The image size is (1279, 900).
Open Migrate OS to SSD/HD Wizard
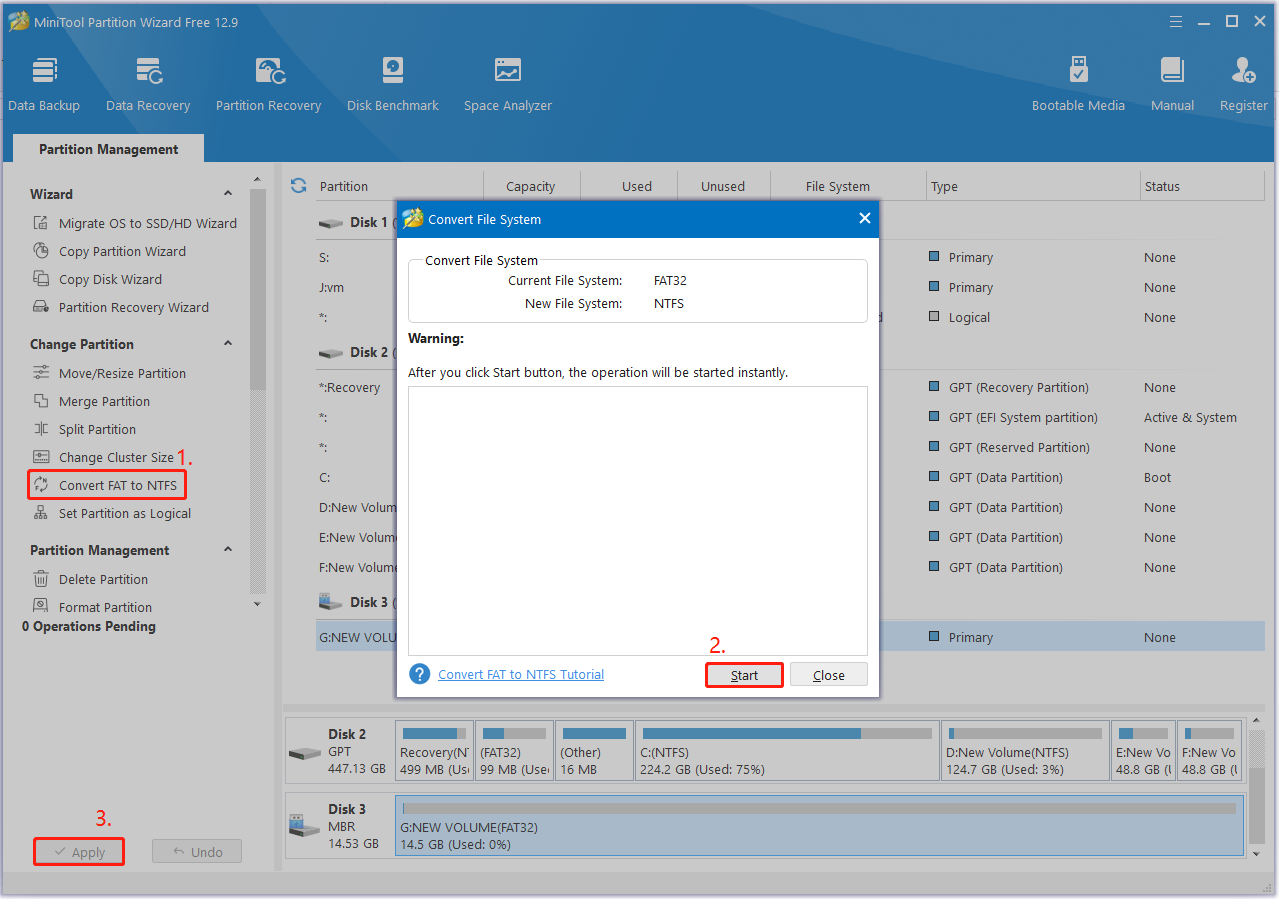tap(135, 223)
